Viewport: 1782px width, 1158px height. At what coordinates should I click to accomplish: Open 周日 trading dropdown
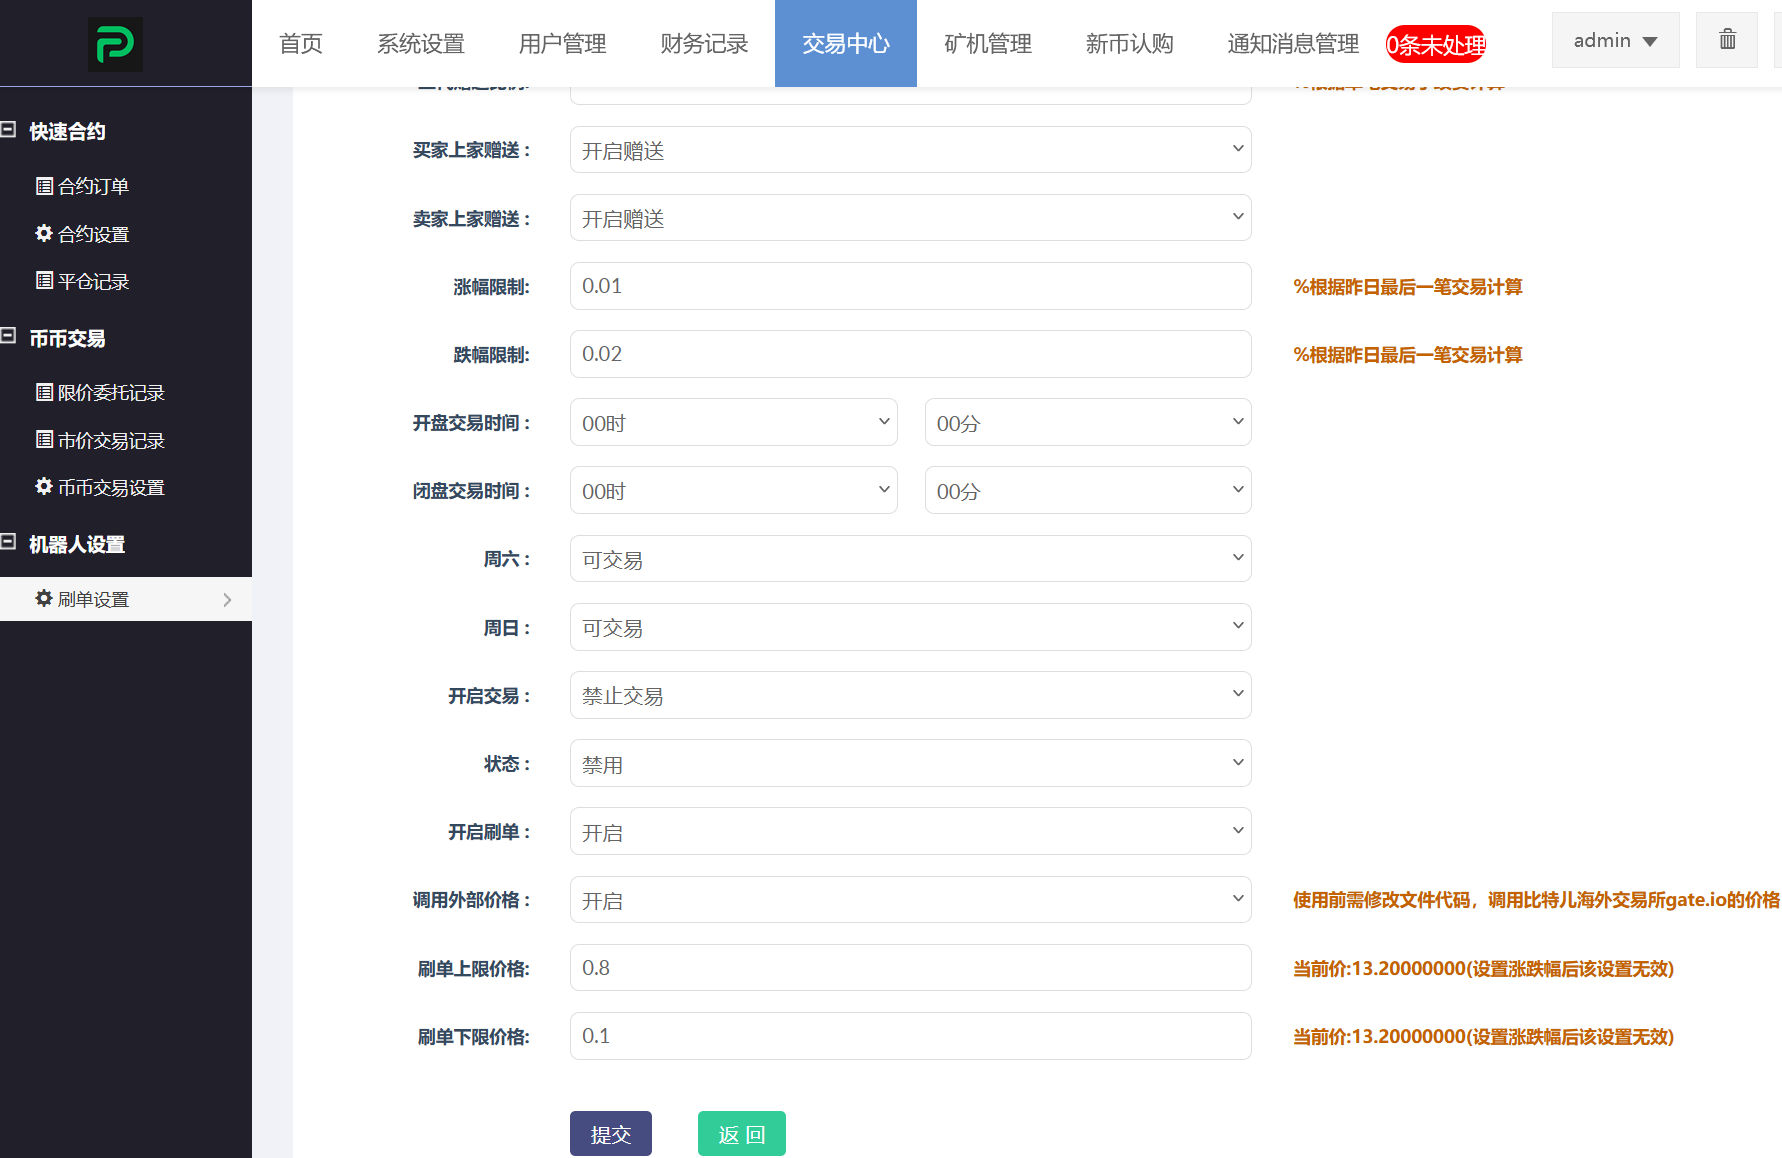[x=911, y=627]
